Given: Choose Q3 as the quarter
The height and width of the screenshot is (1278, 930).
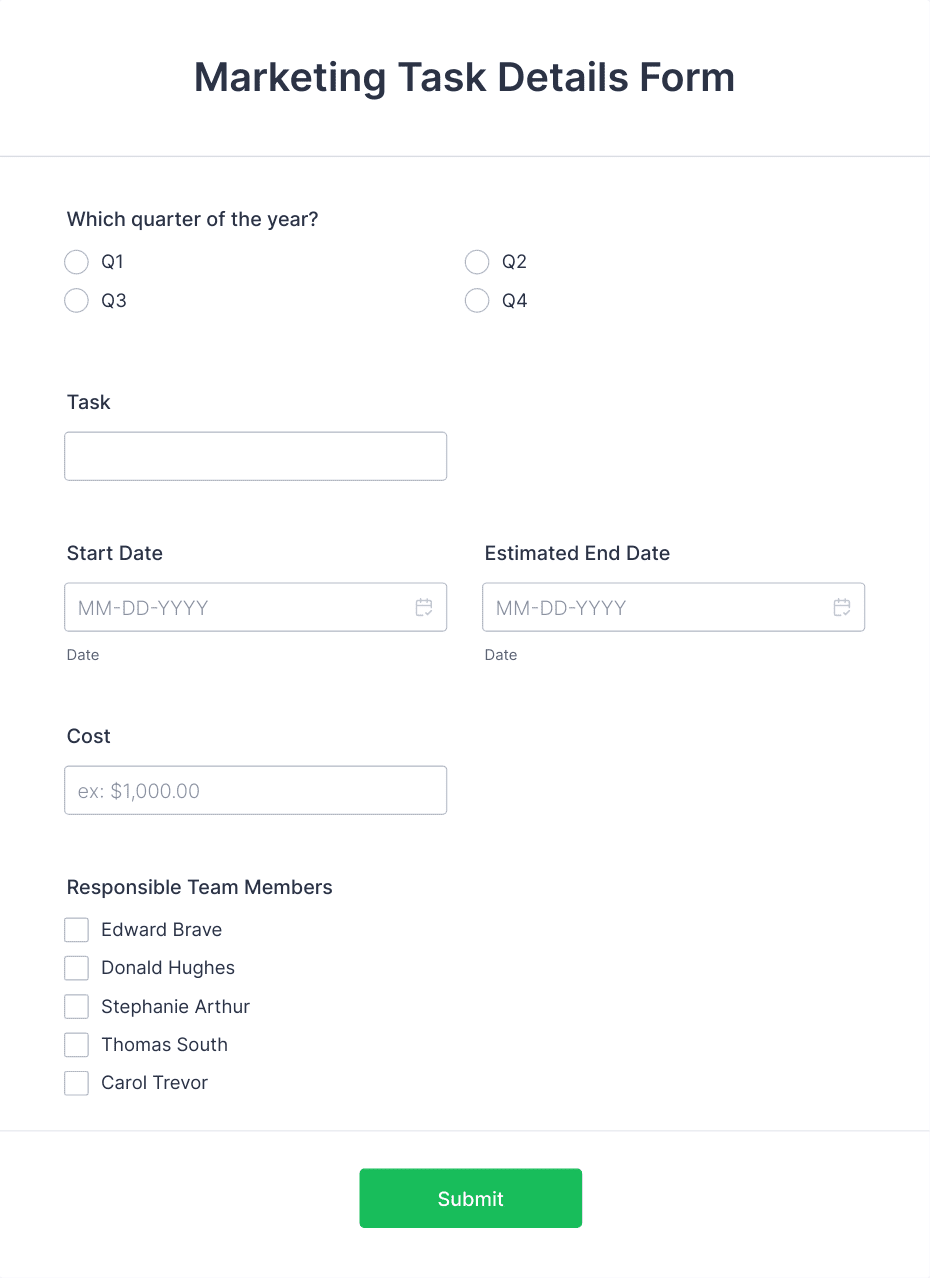Looking at the screenshot, I should coord(76,300).
